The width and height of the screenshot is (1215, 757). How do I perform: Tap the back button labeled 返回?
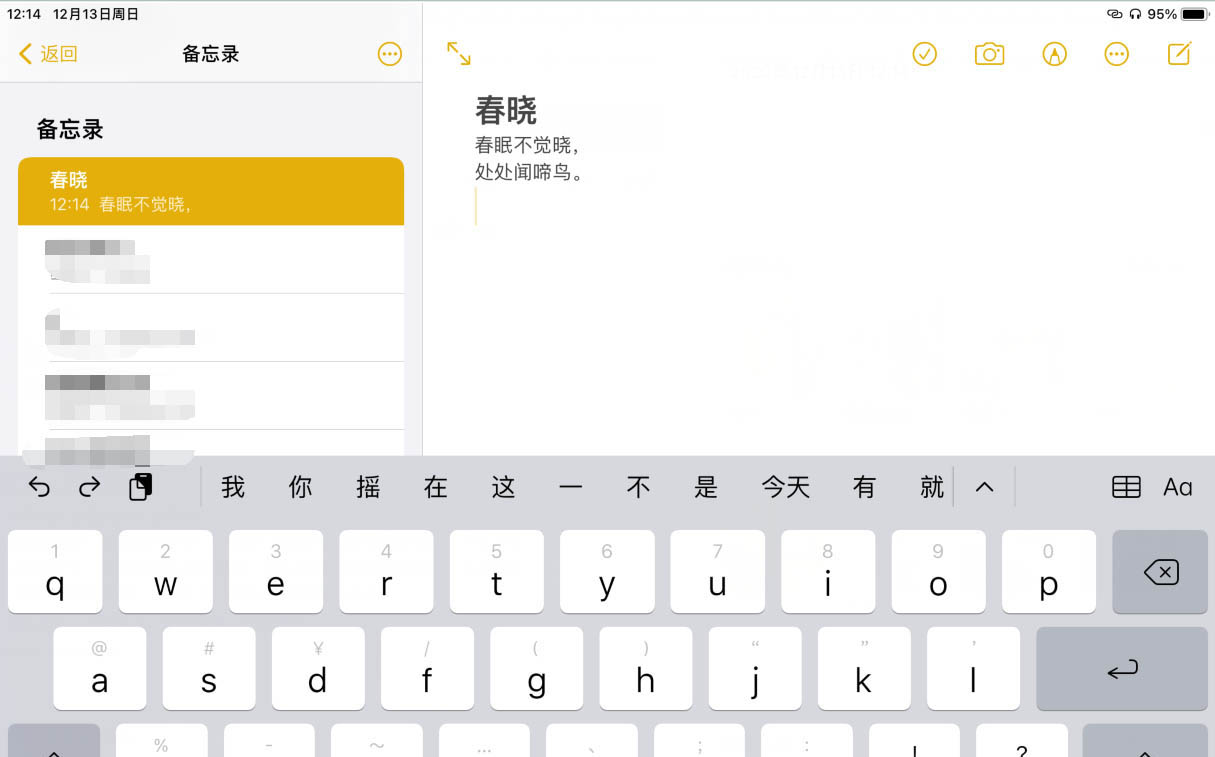point(48,54)
